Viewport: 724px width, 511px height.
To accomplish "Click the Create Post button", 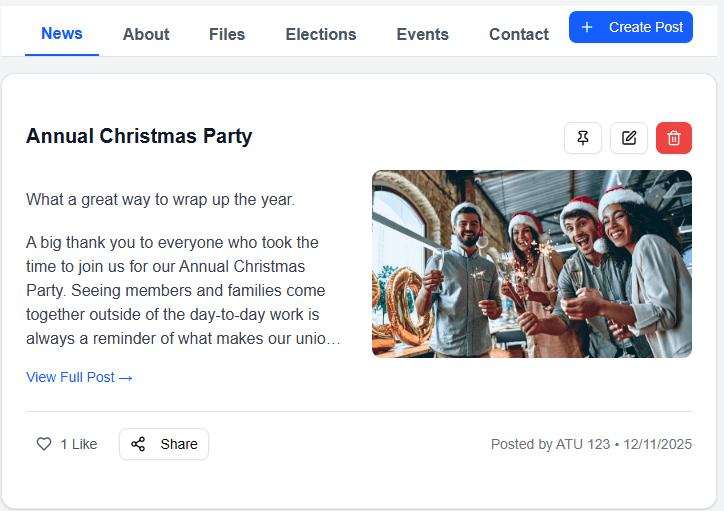I will click(x=631, y=27).
